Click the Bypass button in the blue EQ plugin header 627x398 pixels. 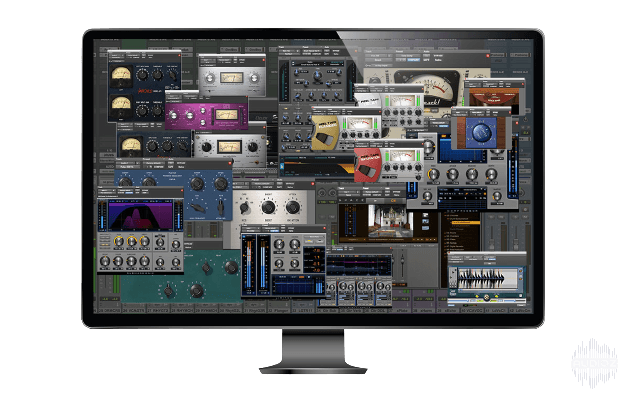click(x=181, y=163)
